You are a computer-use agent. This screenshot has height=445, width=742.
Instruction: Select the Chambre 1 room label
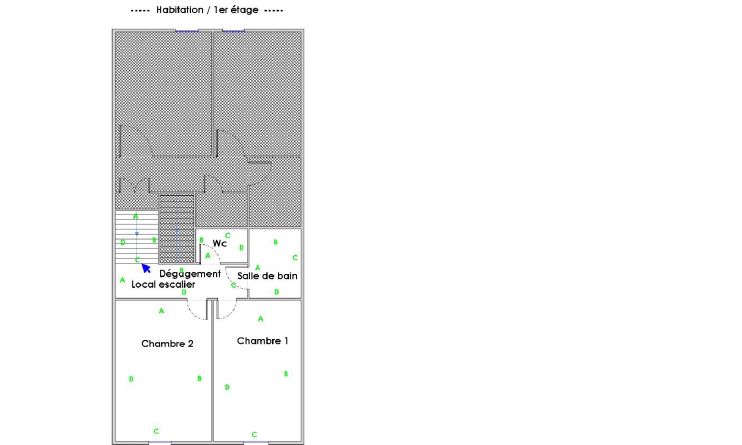(263, 341)
